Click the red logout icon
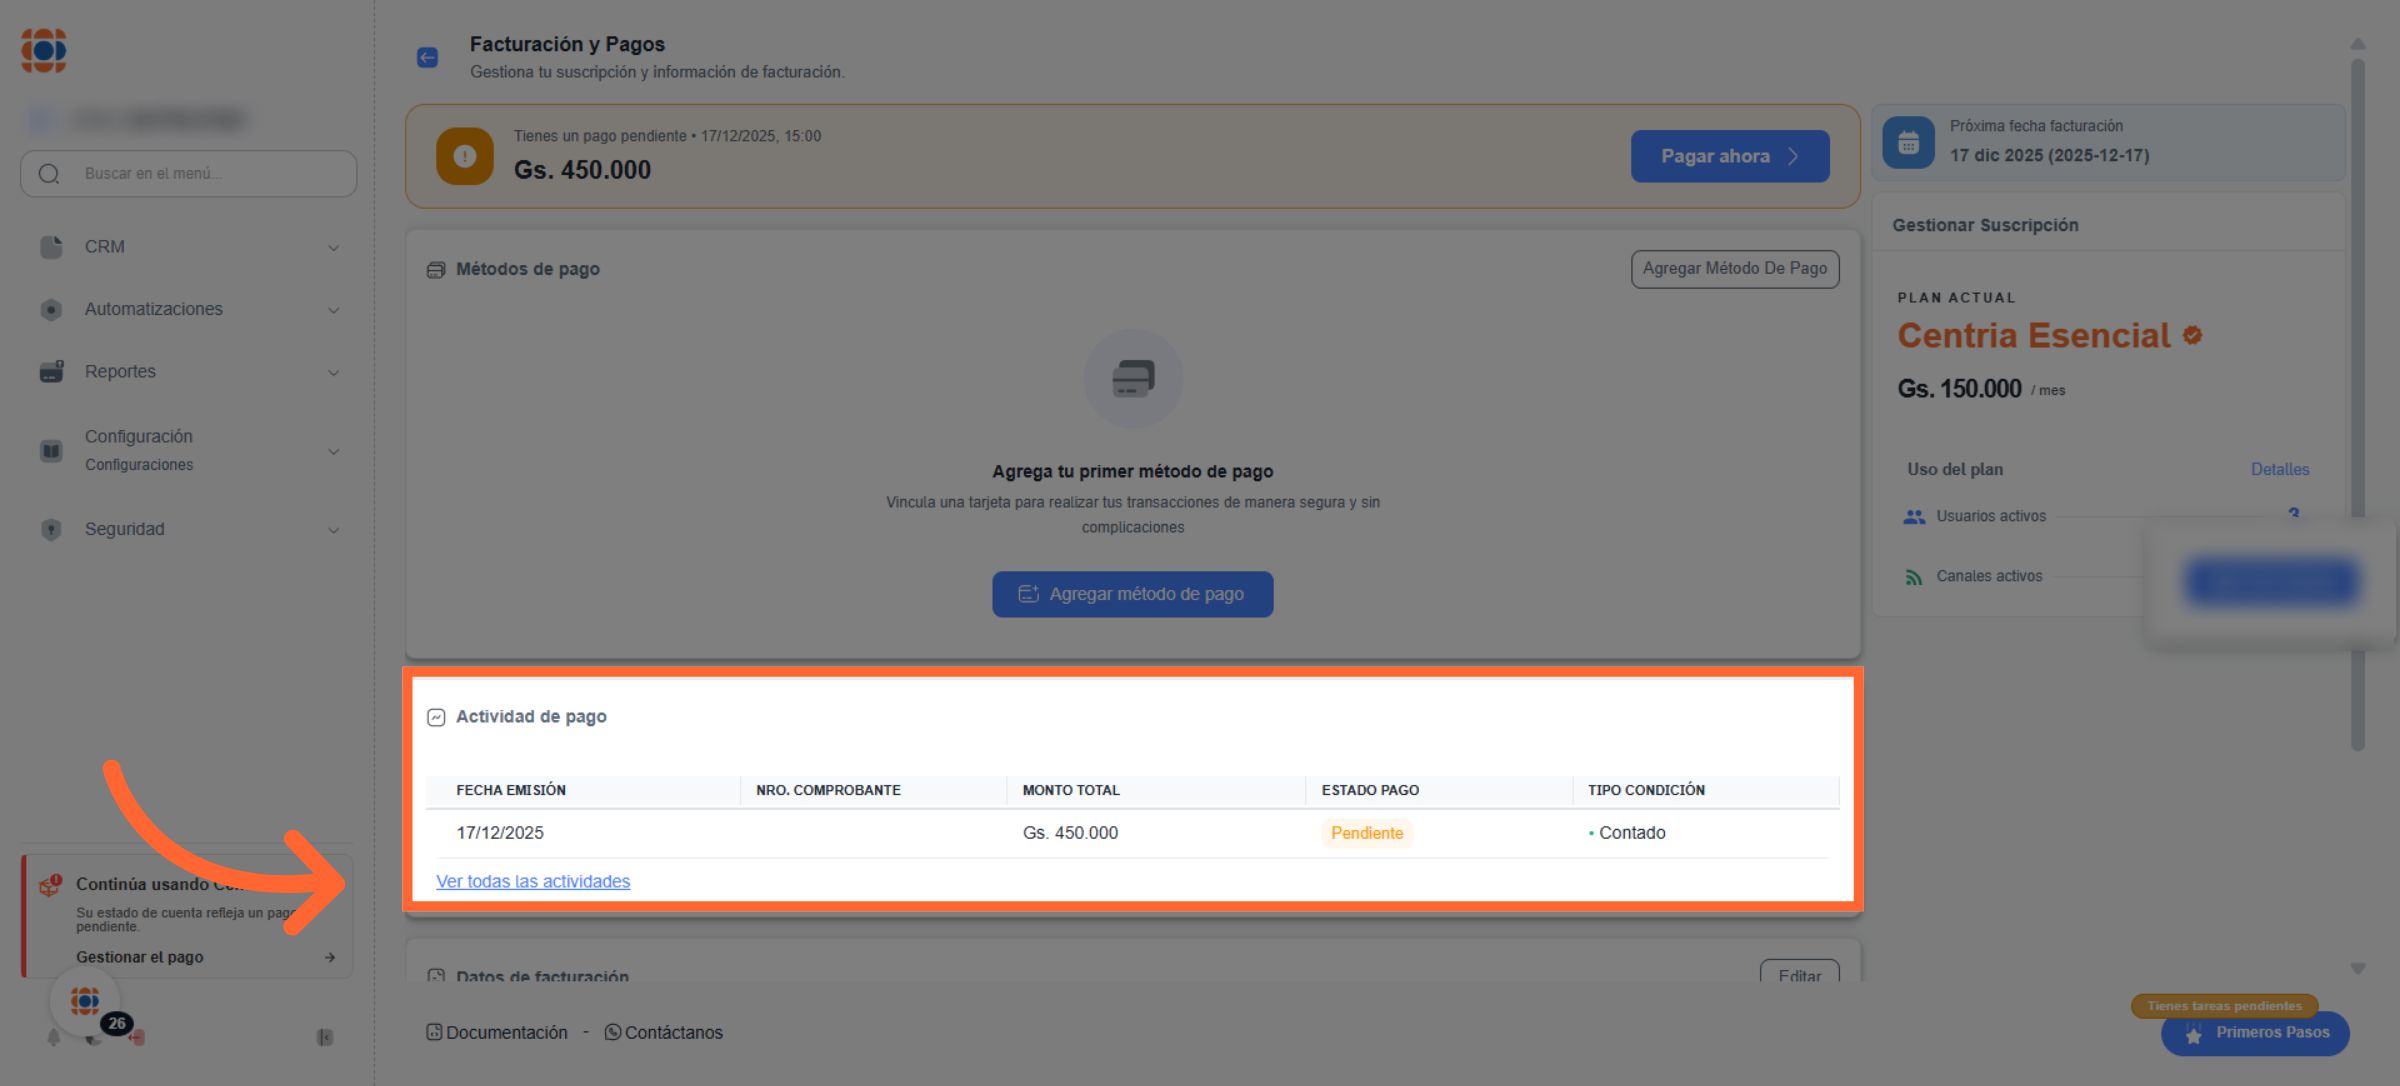 [x=137, y=1038]
